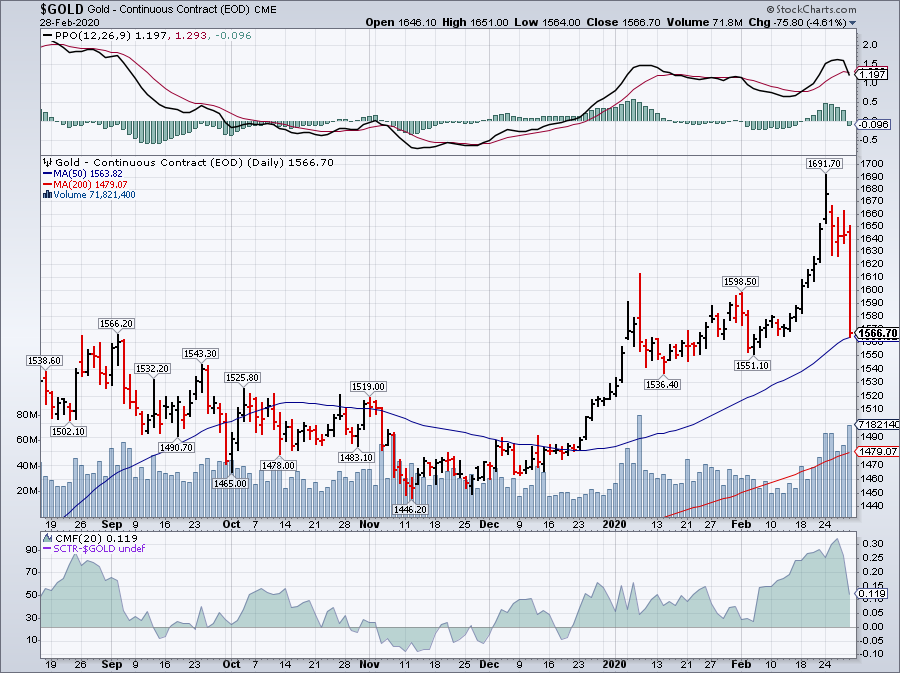Click the 1465.00 low price label

pos(230,484)
